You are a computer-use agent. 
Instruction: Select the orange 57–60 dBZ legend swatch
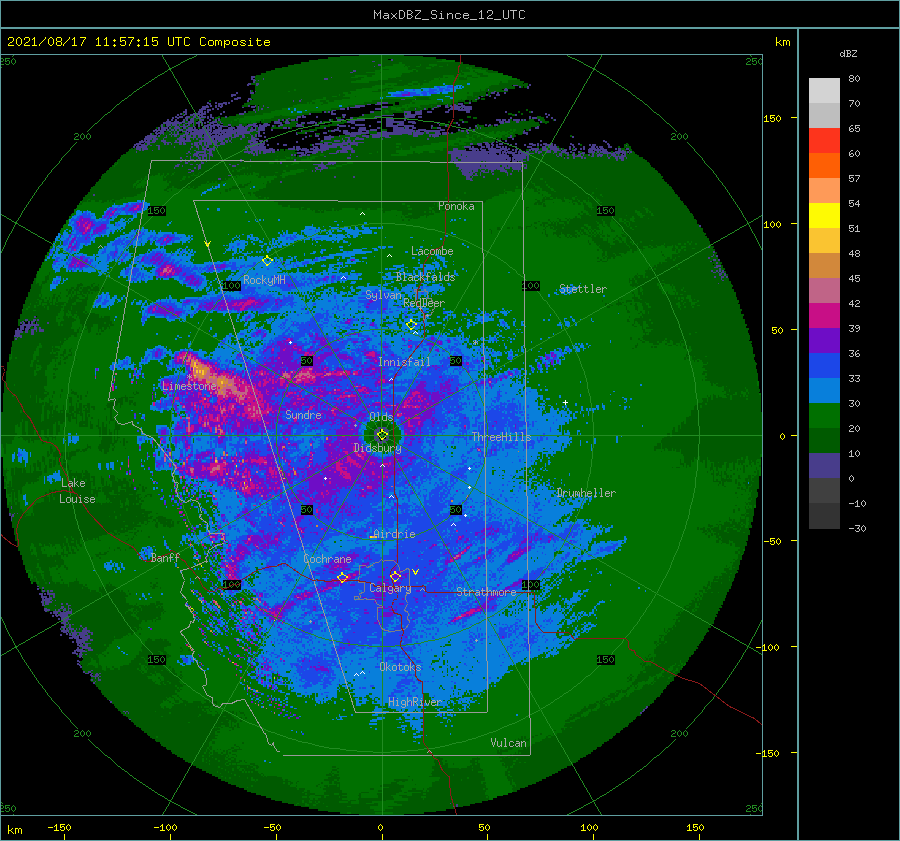[824, 166]
